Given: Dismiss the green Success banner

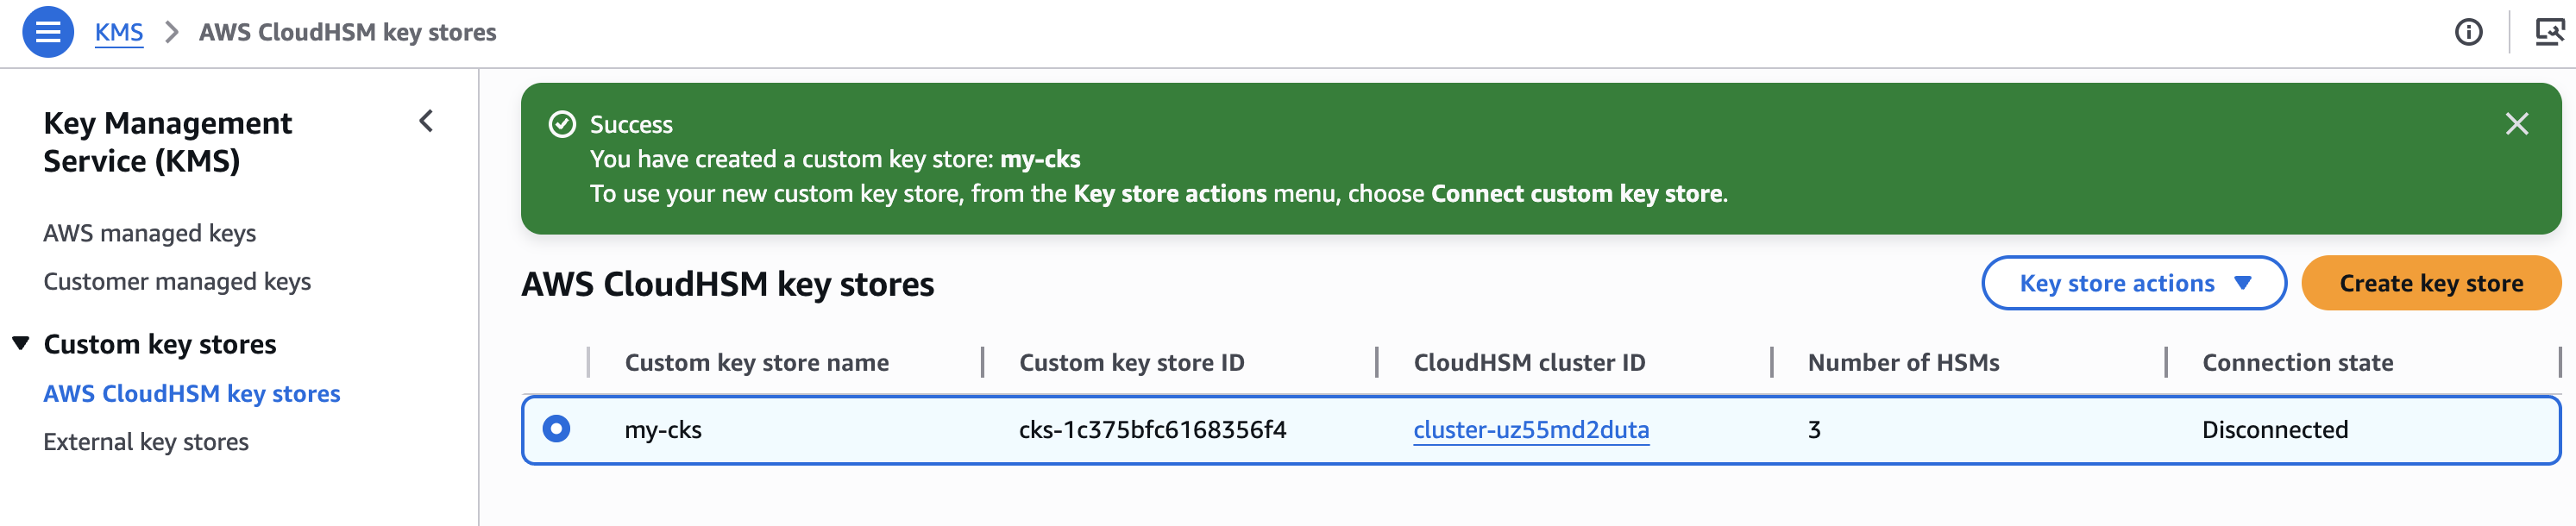Looking at the screenshot, I should [2516, 124].
